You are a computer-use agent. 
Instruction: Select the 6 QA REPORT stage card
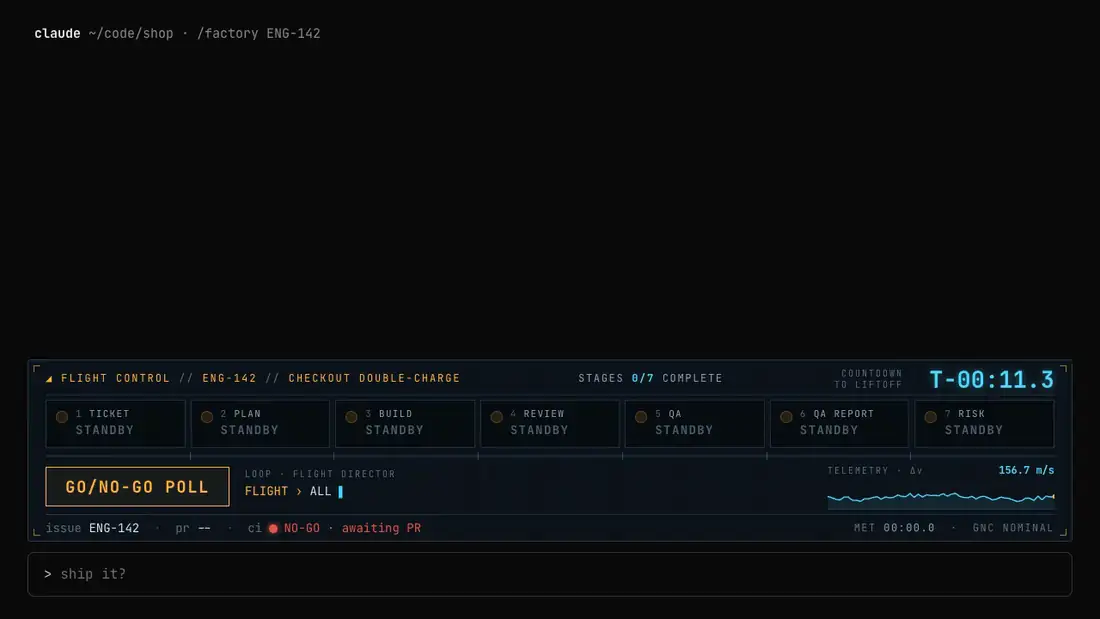(x=839, y=423)
